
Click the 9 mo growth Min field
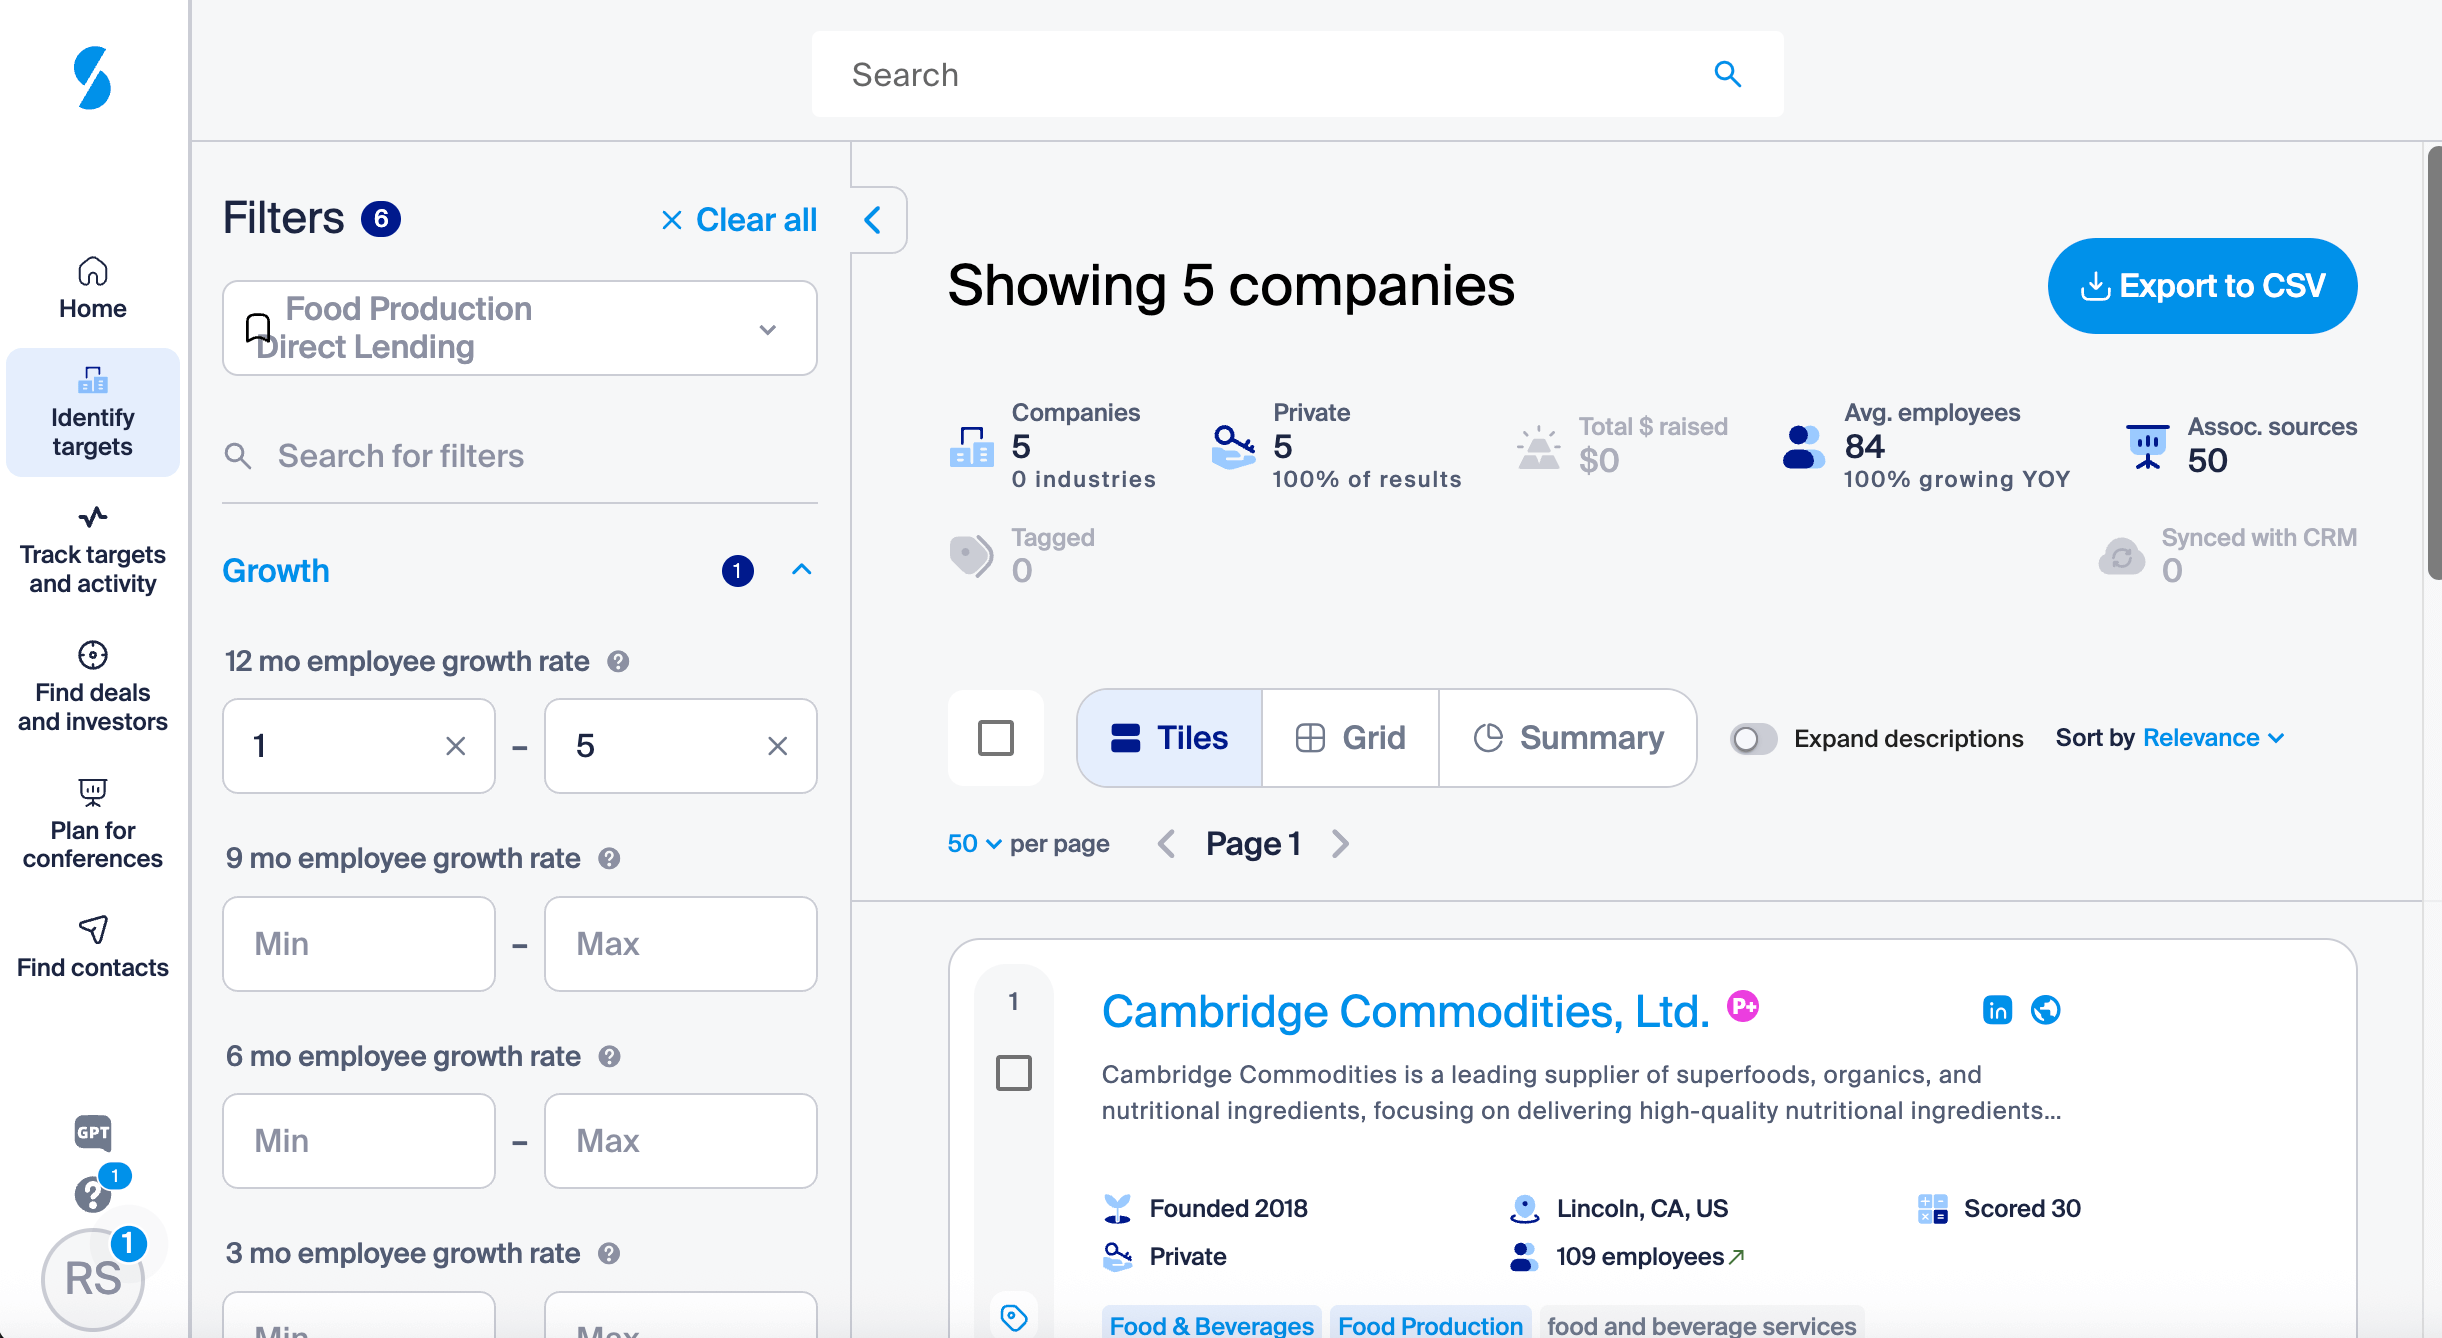pyautogui.click(x=358, y=943)
